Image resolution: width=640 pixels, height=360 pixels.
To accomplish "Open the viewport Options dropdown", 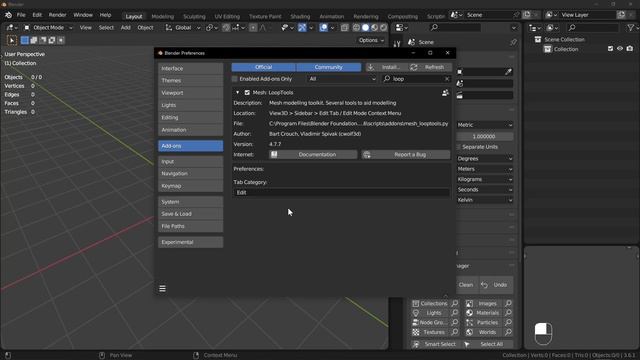I will pos(371,40).
